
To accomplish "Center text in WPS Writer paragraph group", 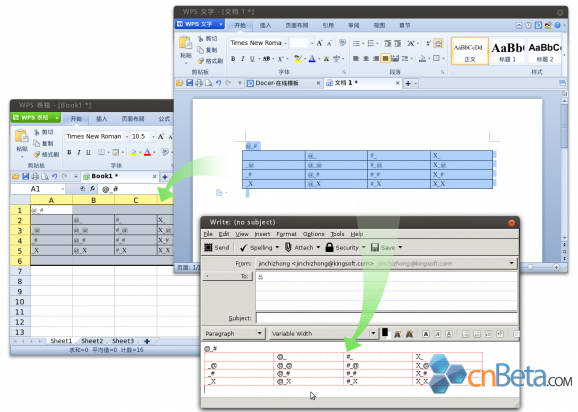I will [366, 59].
